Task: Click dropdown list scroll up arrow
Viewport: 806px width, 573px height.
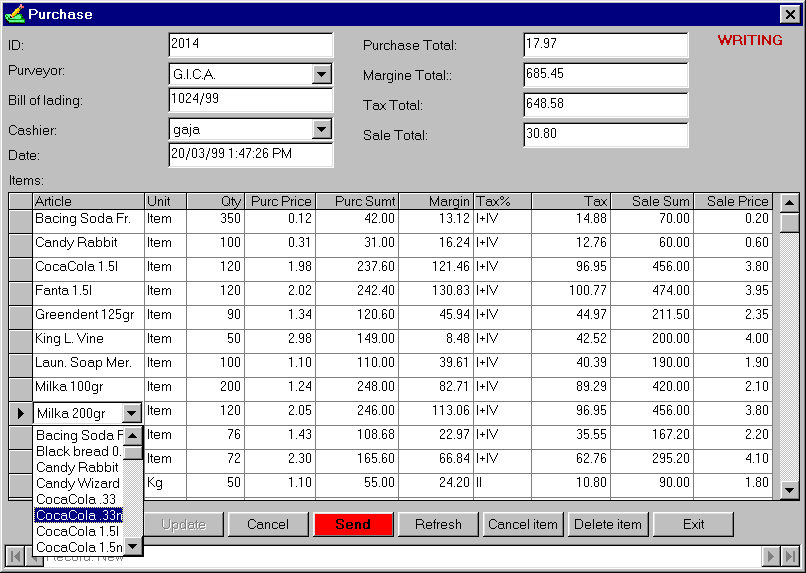Action: pyautogui.click(x=133, y=436)
